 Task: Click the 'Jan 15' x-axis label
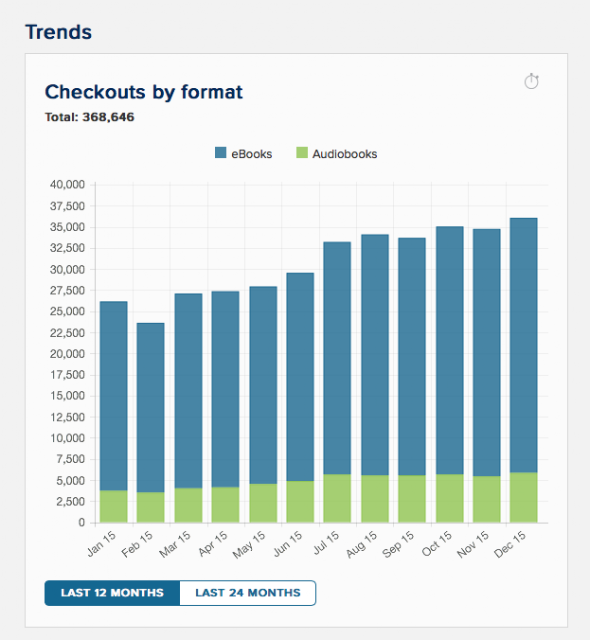point(102,544)
